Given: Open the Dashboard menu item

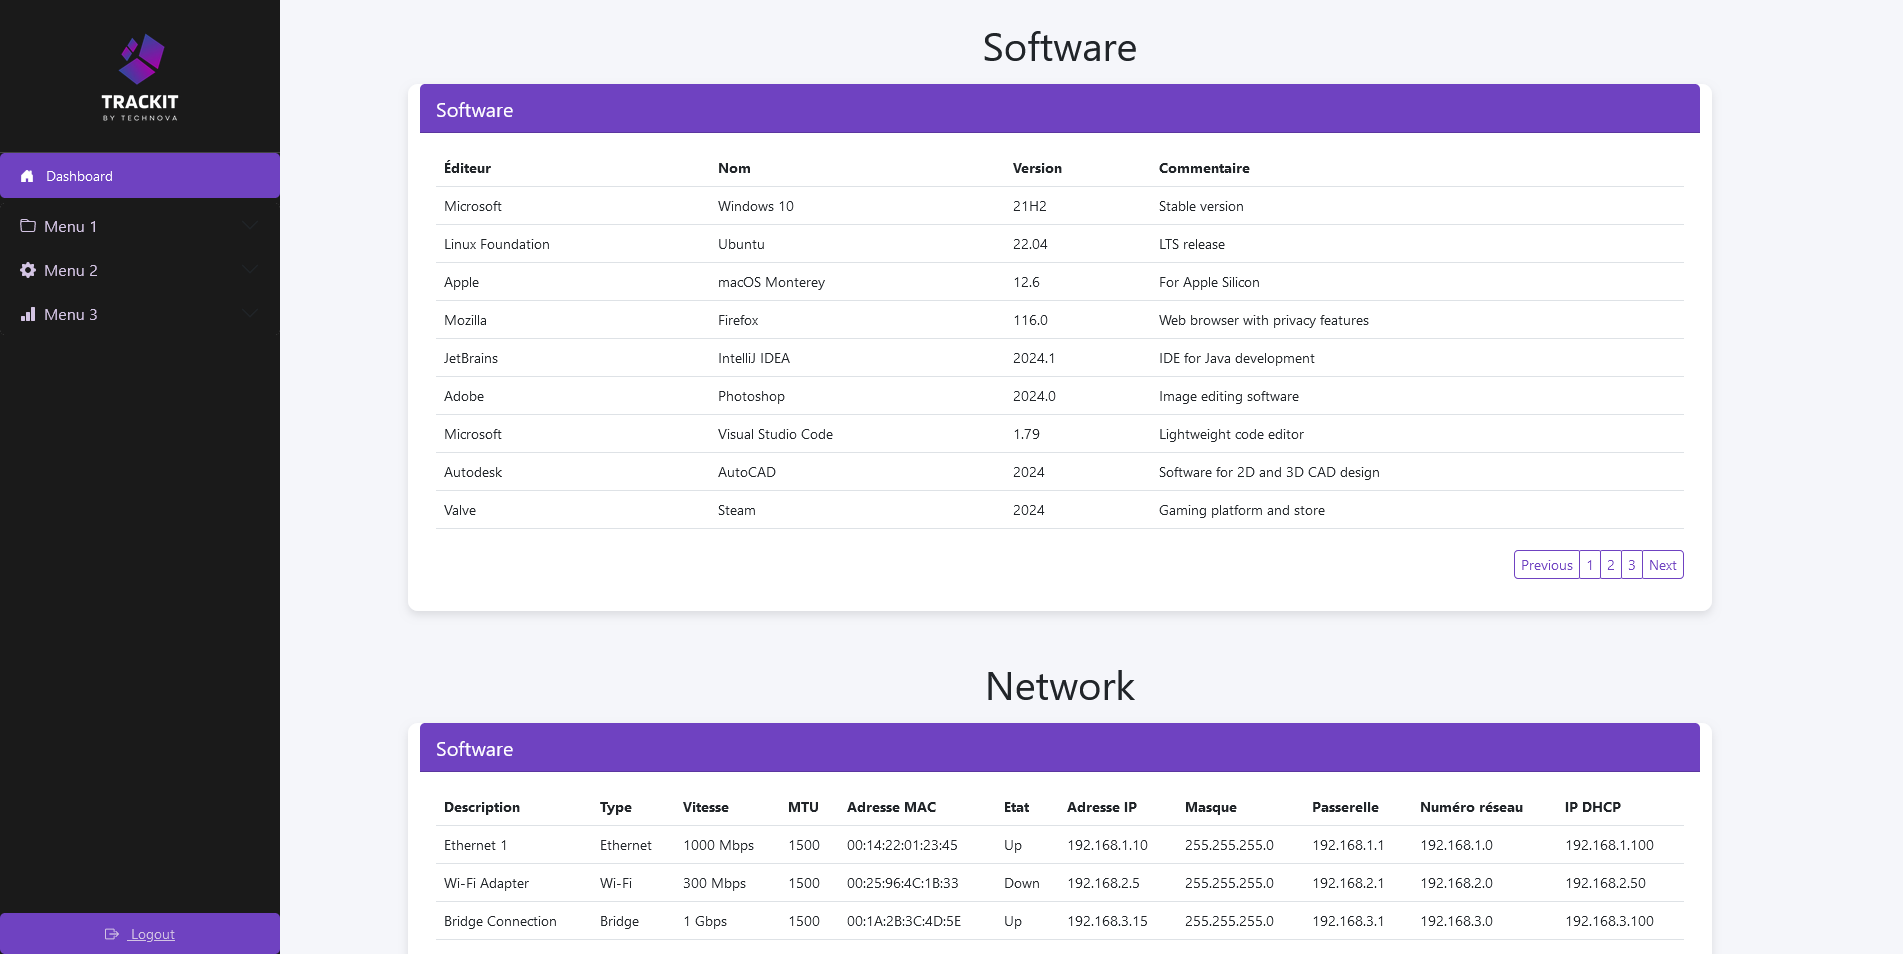Looking at the screenshot, I should (140, 176).
